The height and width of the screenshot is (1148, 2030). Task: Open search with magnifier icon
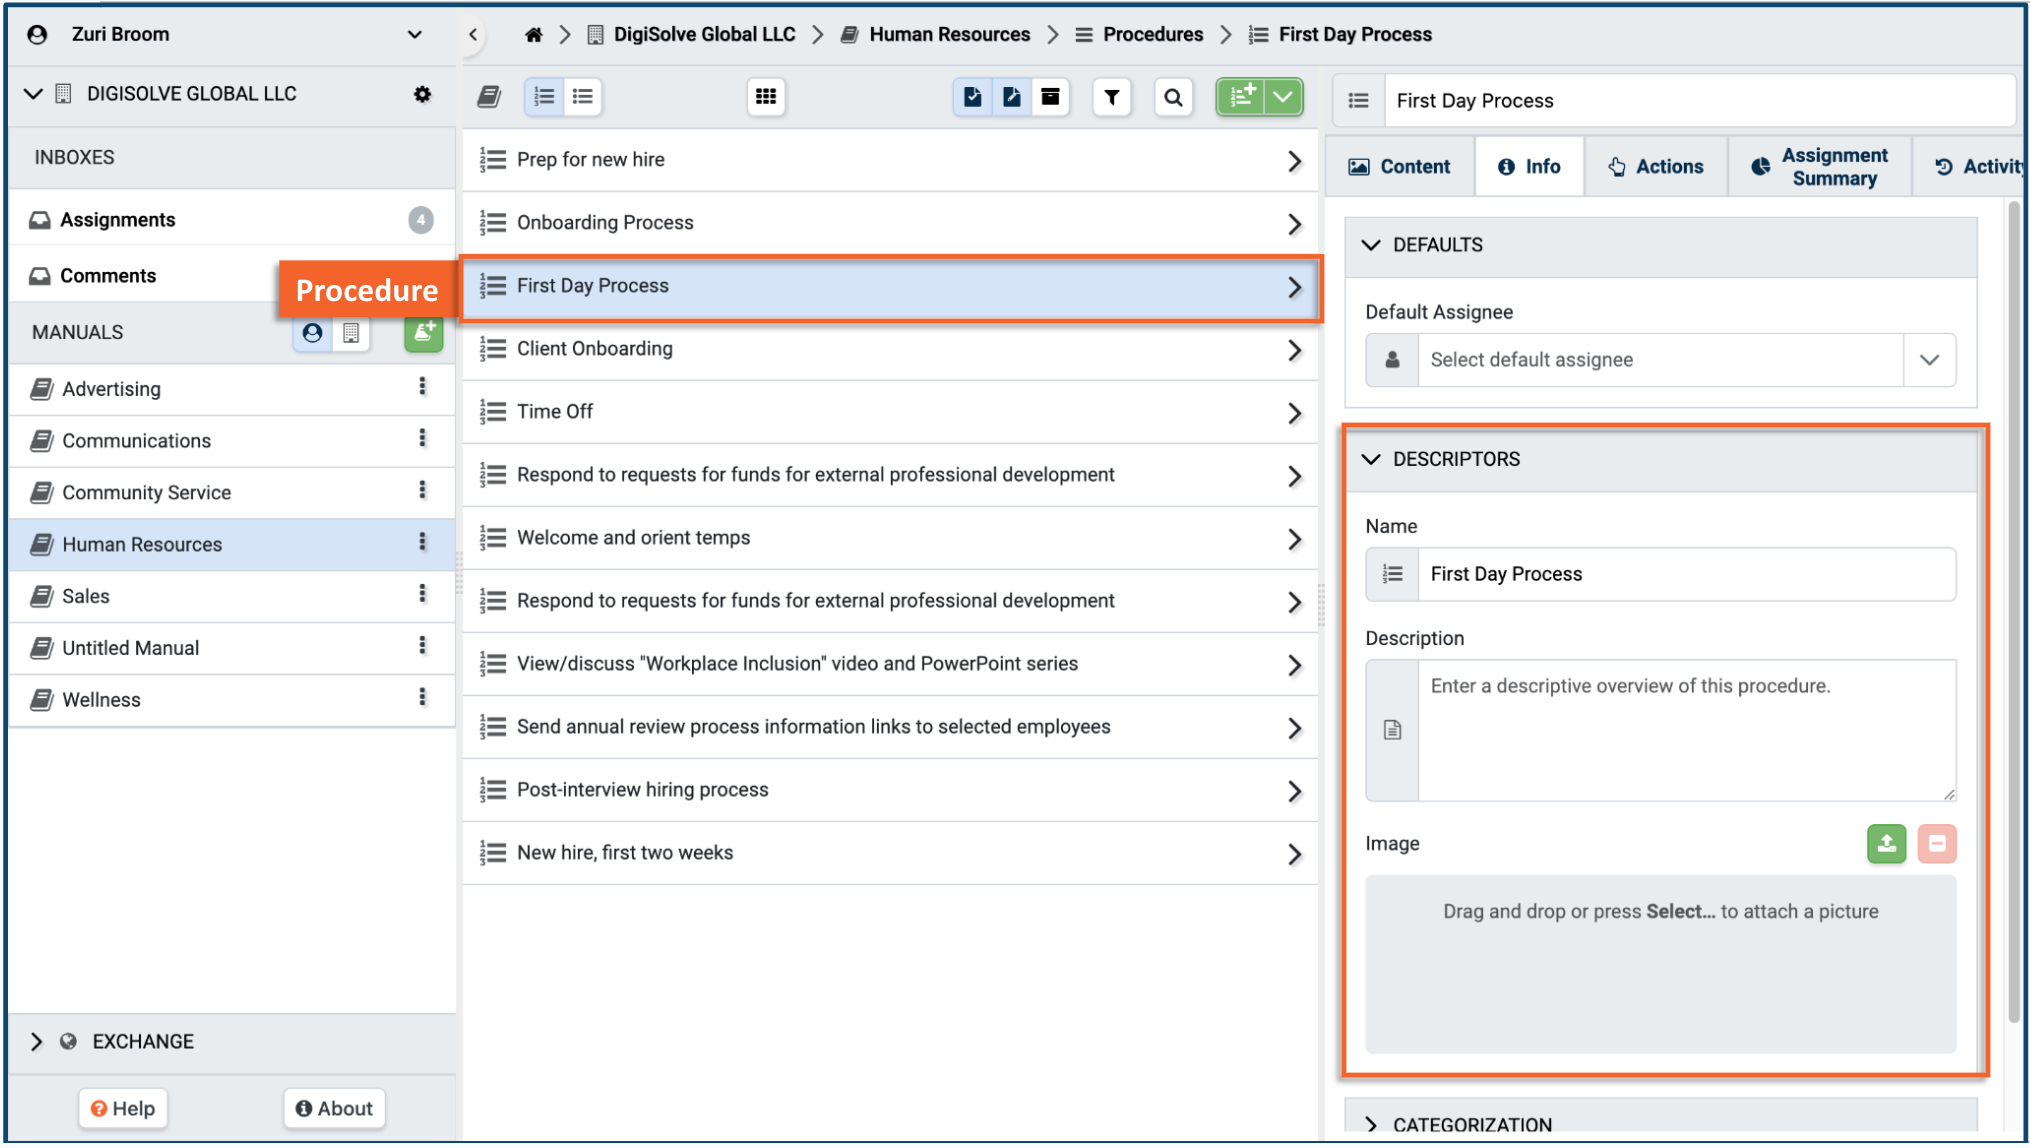1173,97
